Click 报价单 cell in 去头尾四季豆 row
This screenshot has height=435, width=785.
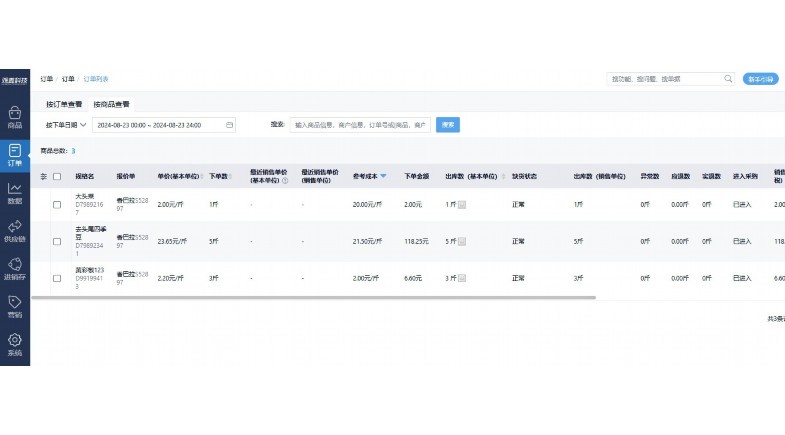point(132,241)
